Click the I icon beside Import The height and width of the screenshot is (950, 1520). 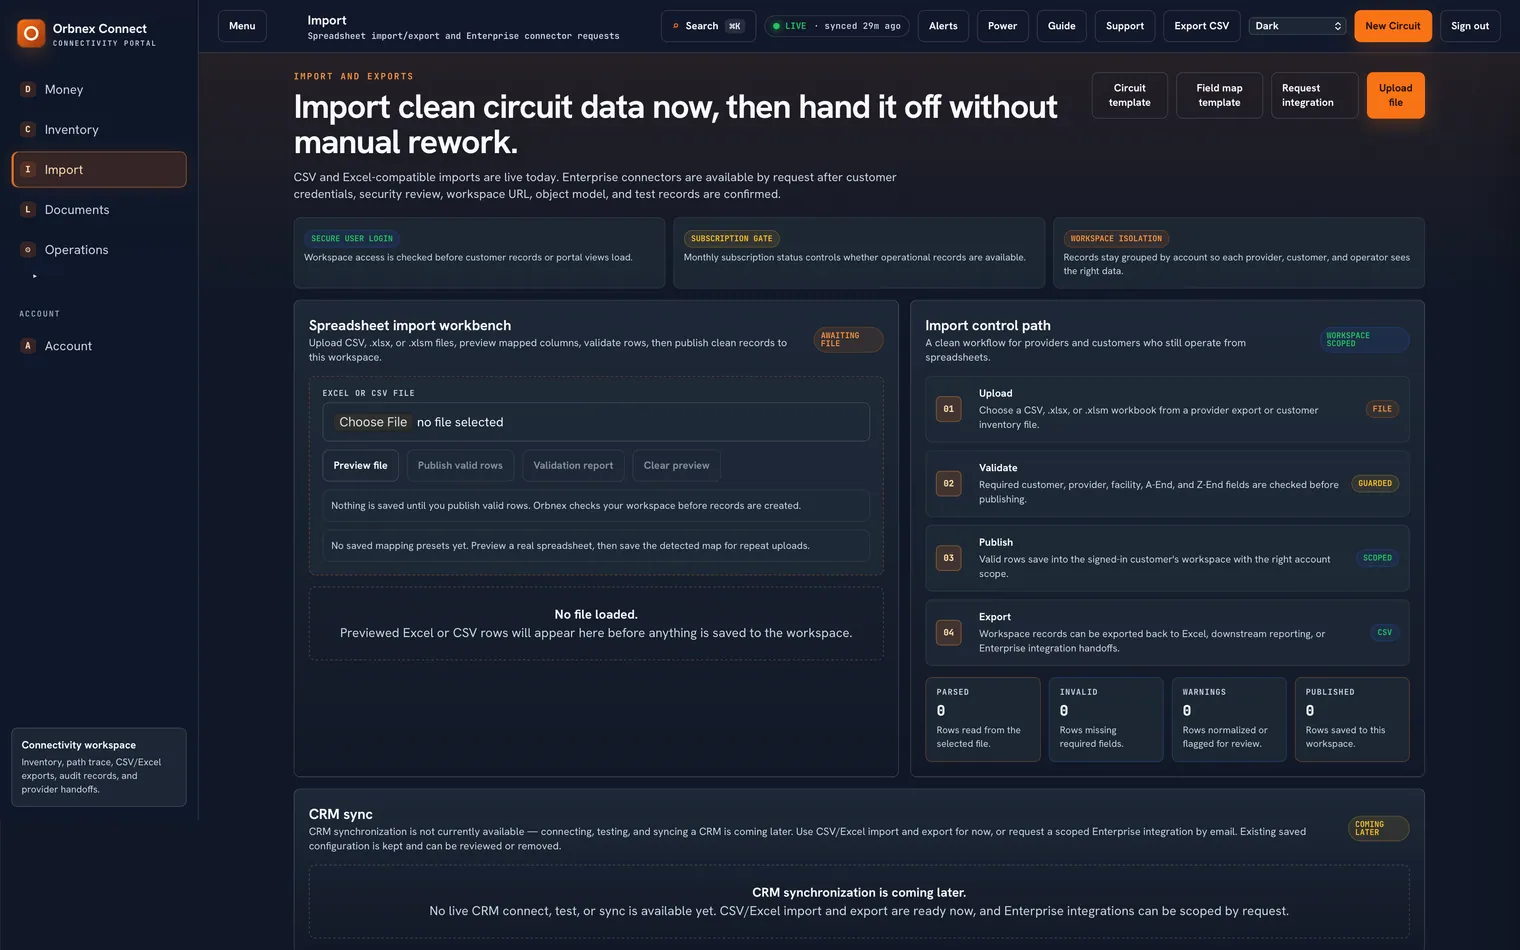(x=28, y=169)
